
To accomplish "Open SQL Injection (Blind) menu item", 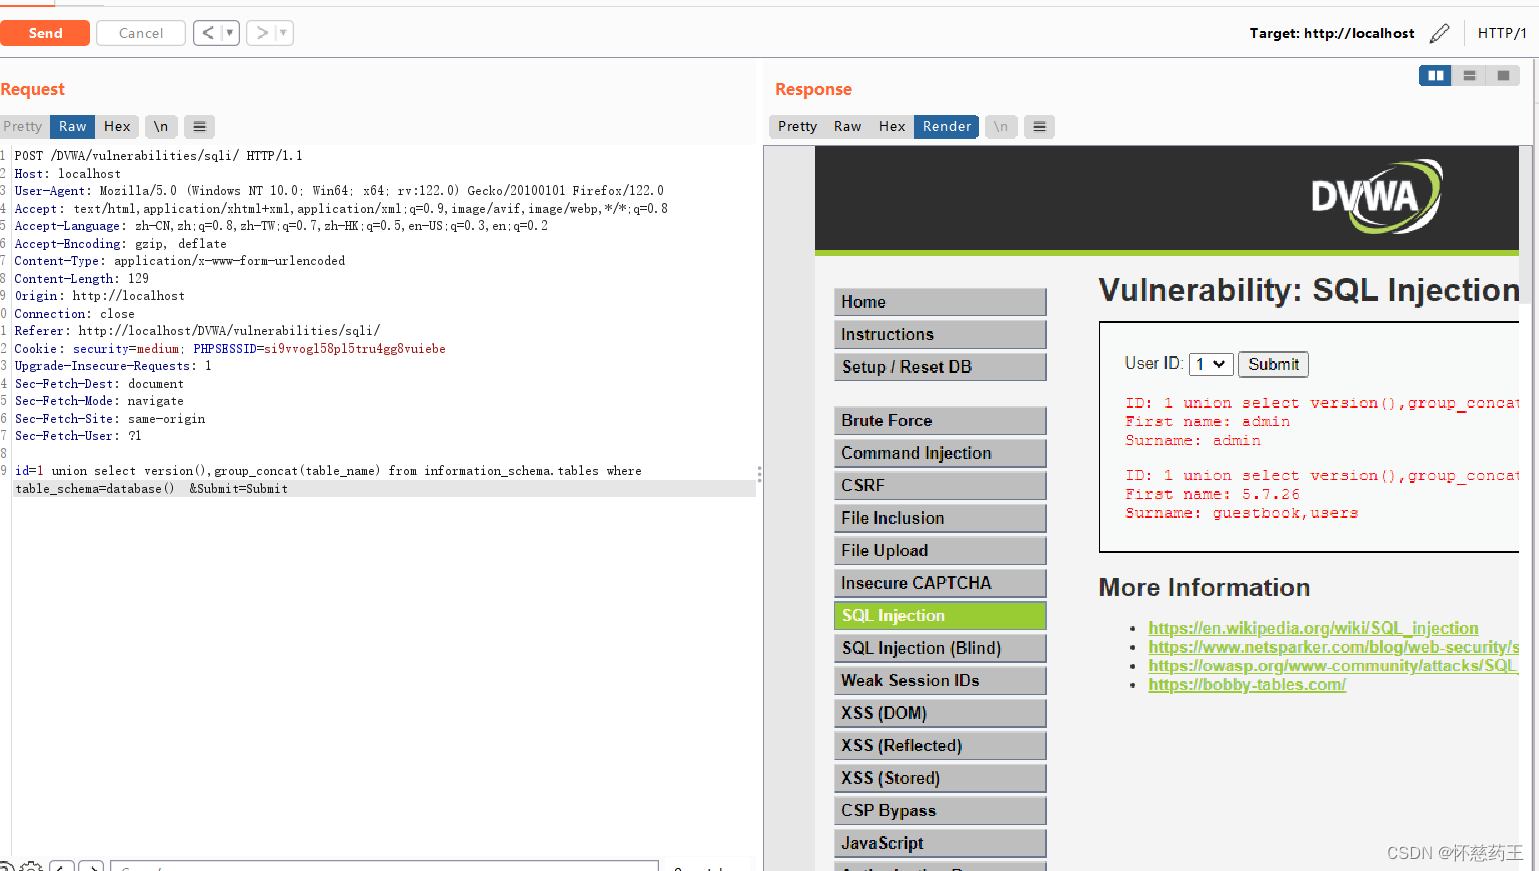I will (x=940, y=648).
